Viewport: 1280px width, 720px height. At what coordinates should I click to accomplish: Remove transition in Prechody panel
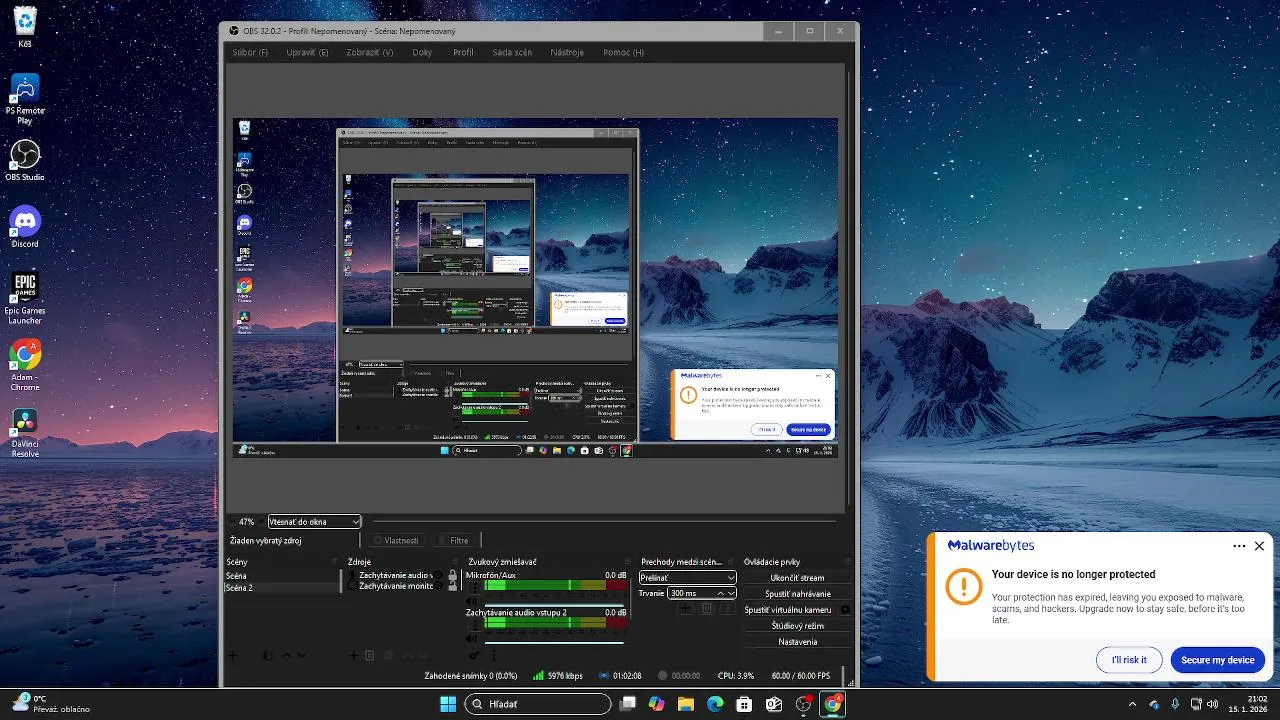point(706,608)
